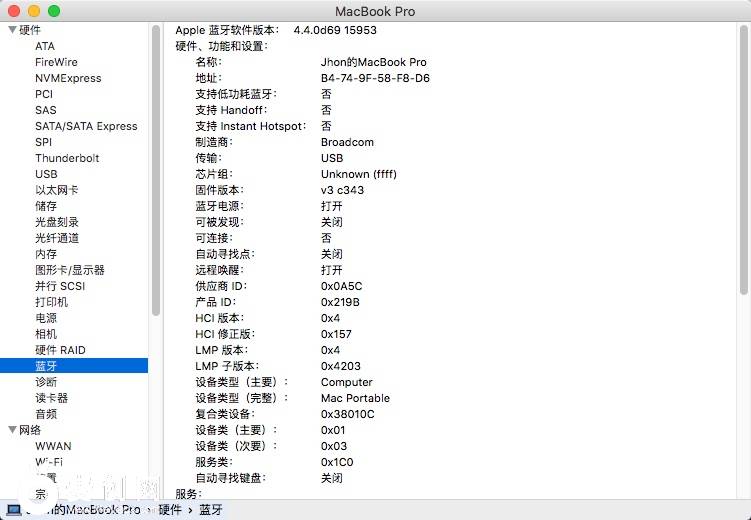The image size is (751, 520).
Task: Select WWAN under the network section
Action: [53, 446]
